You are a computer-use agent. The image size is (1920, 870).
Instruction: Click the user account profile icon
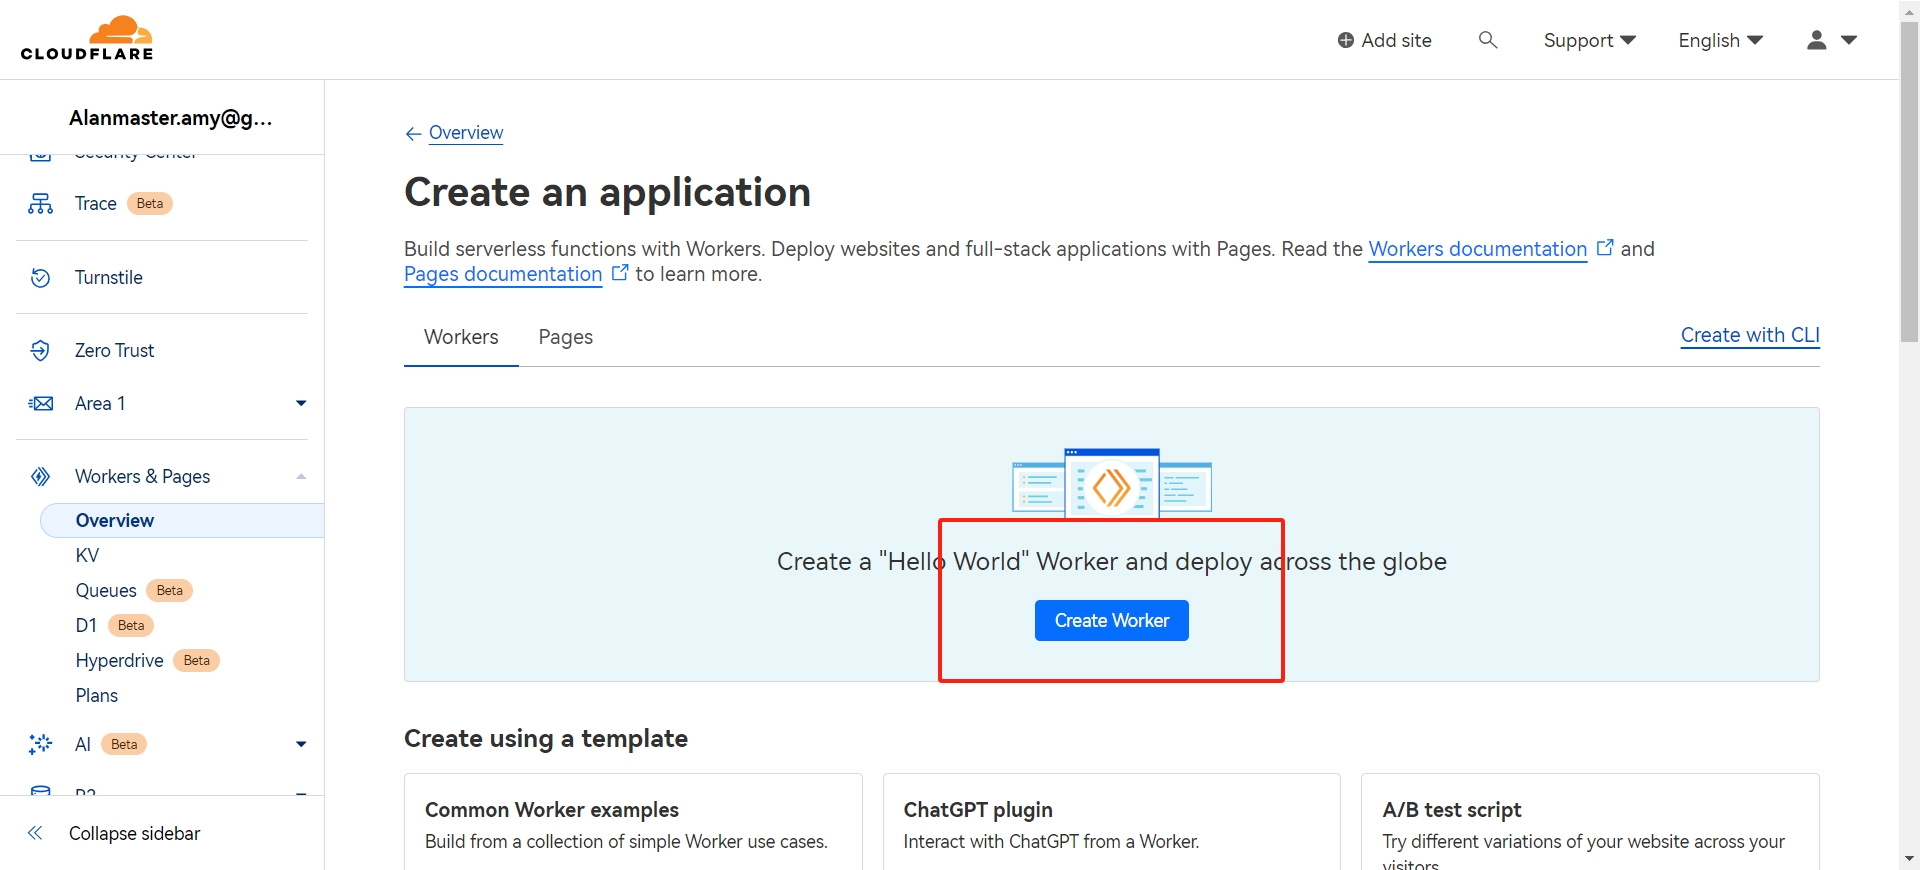[1817, 40]
